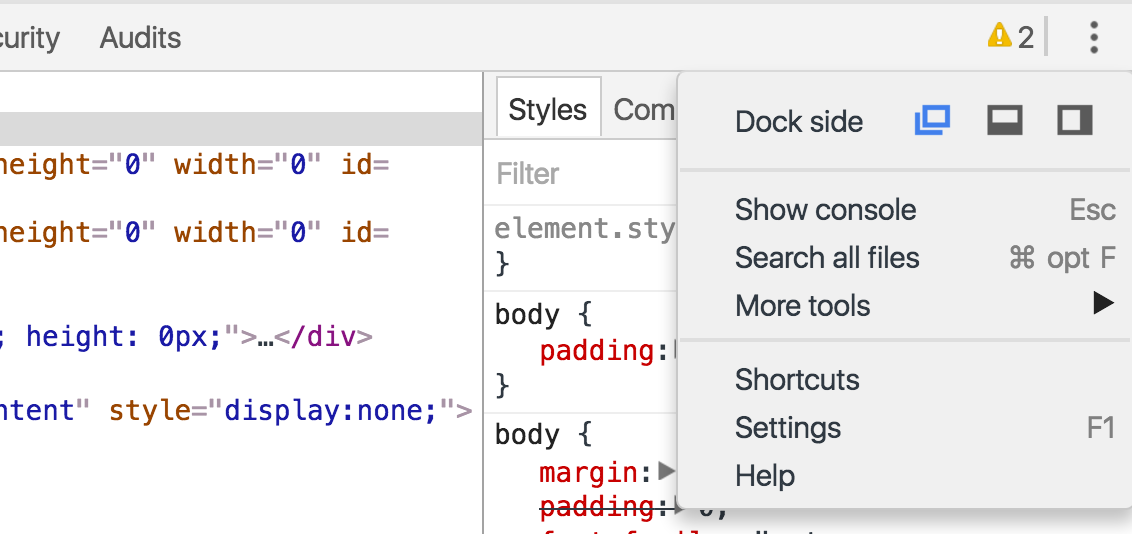Click the Dock side label

[x=798, y=122]
